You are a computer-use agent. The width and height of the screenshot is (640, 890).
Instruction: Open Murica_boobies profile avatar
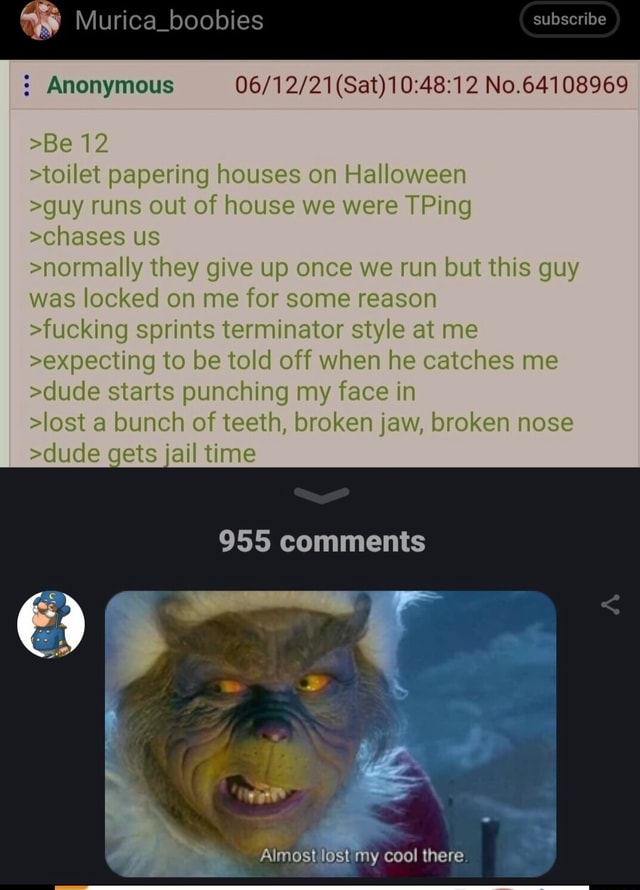click(40, 20)
